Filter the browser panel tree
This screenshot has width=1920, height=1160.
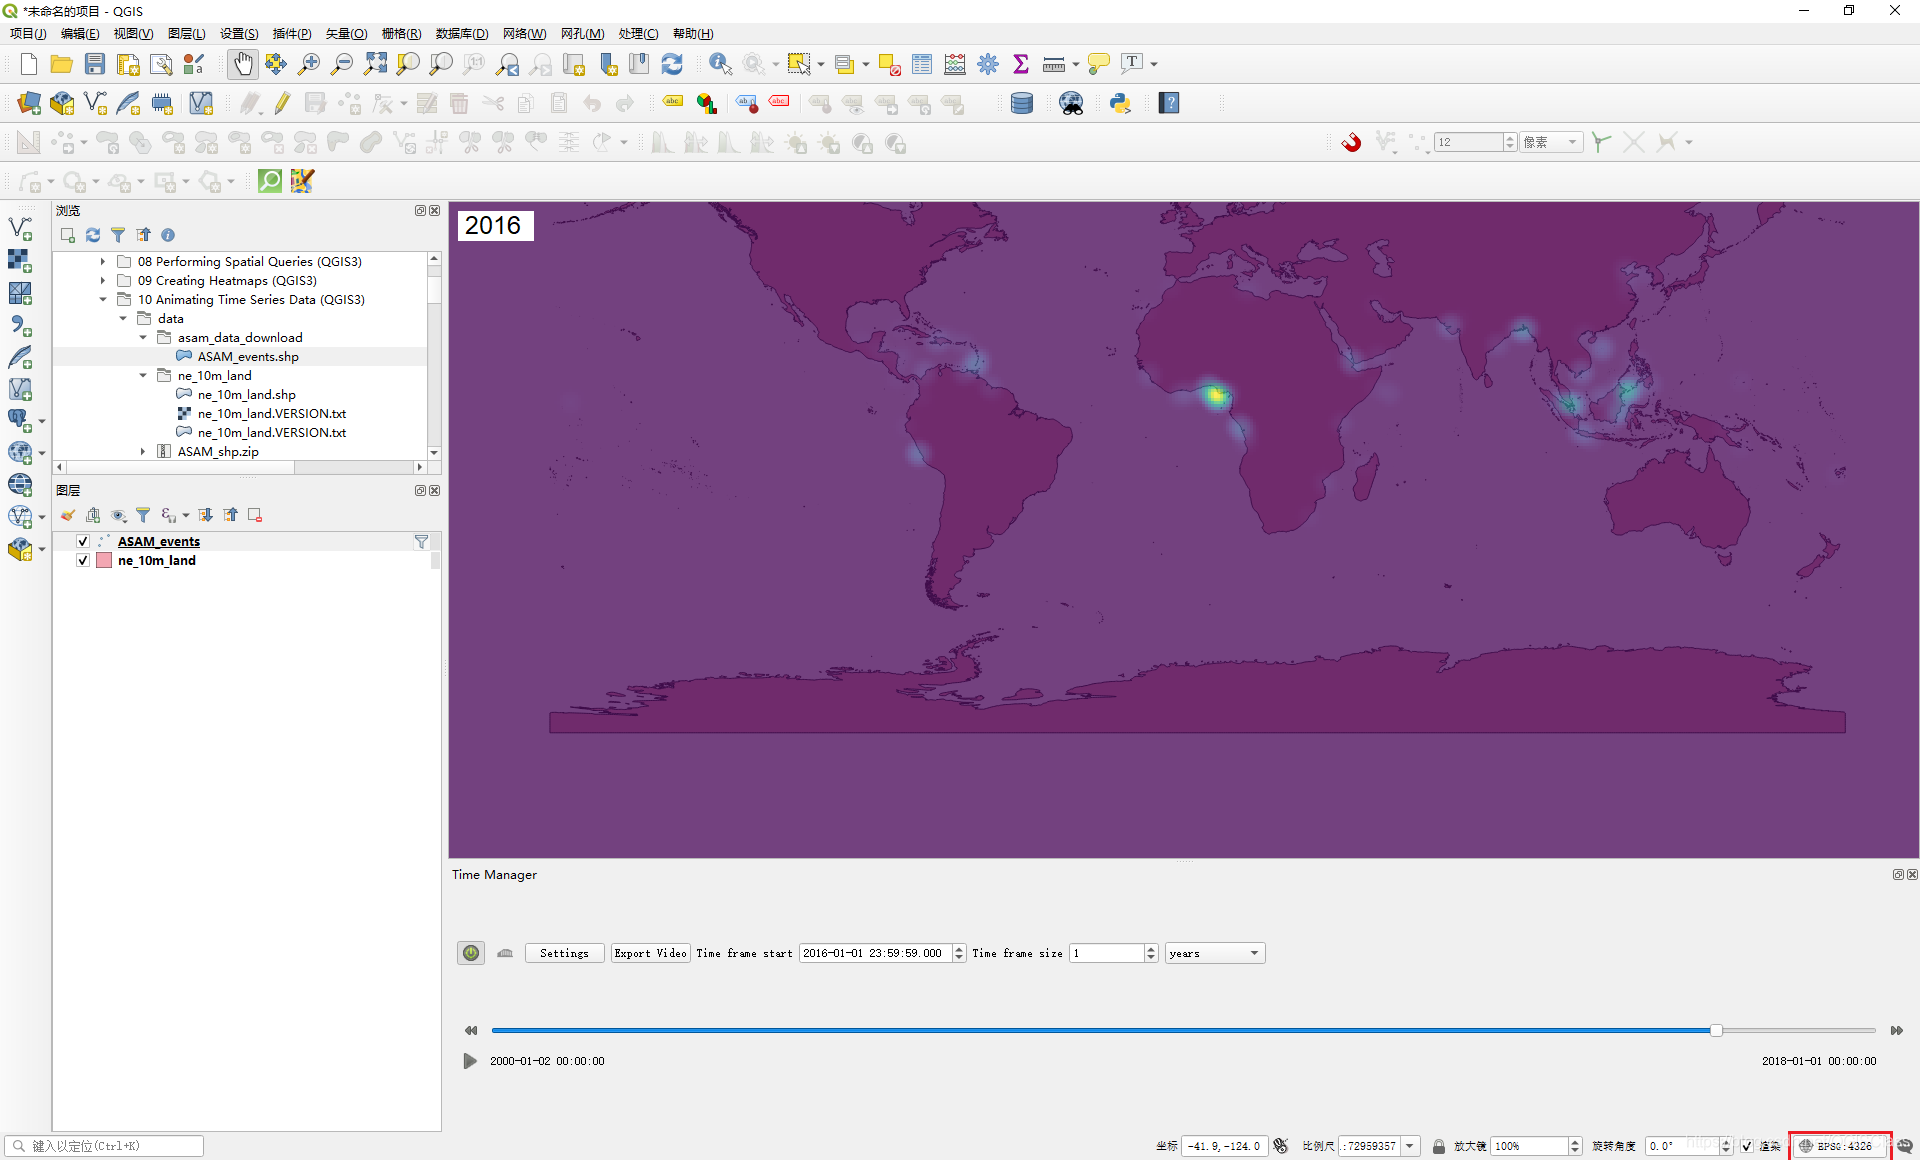pos(118,235)
